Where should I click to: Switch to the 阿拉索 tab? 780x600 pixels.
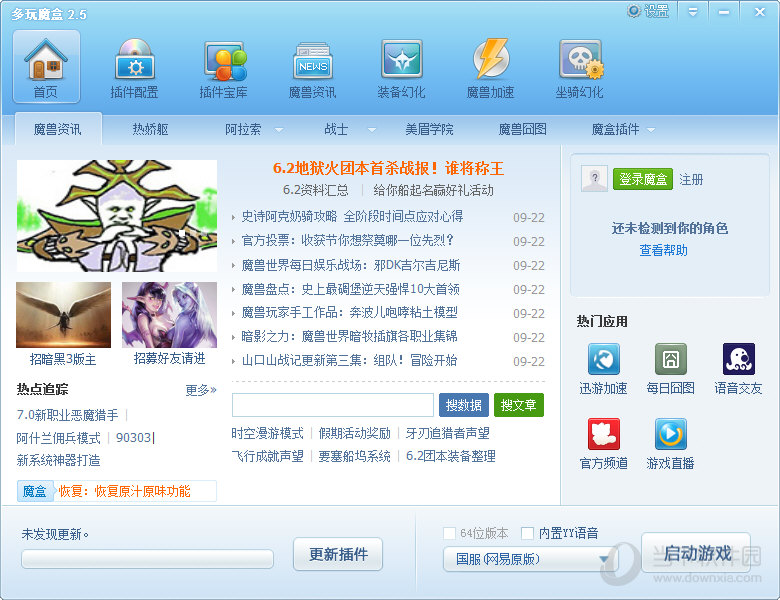click(243, 129)
